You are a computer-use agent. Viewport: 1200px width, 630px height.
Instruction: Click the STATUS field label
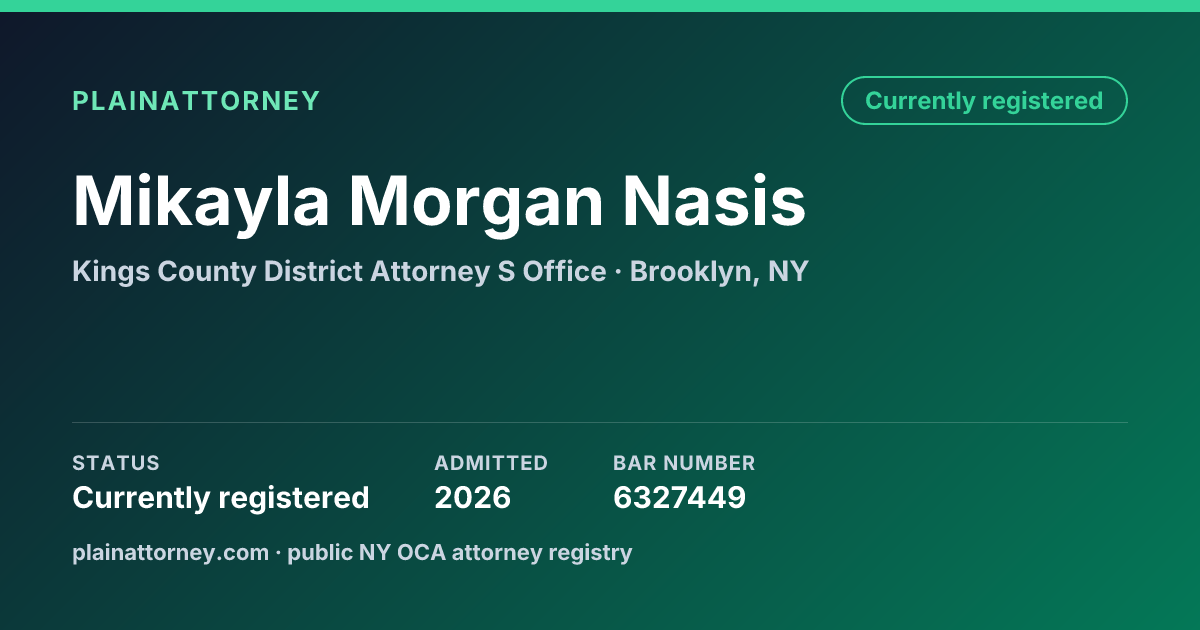(116, 463)
